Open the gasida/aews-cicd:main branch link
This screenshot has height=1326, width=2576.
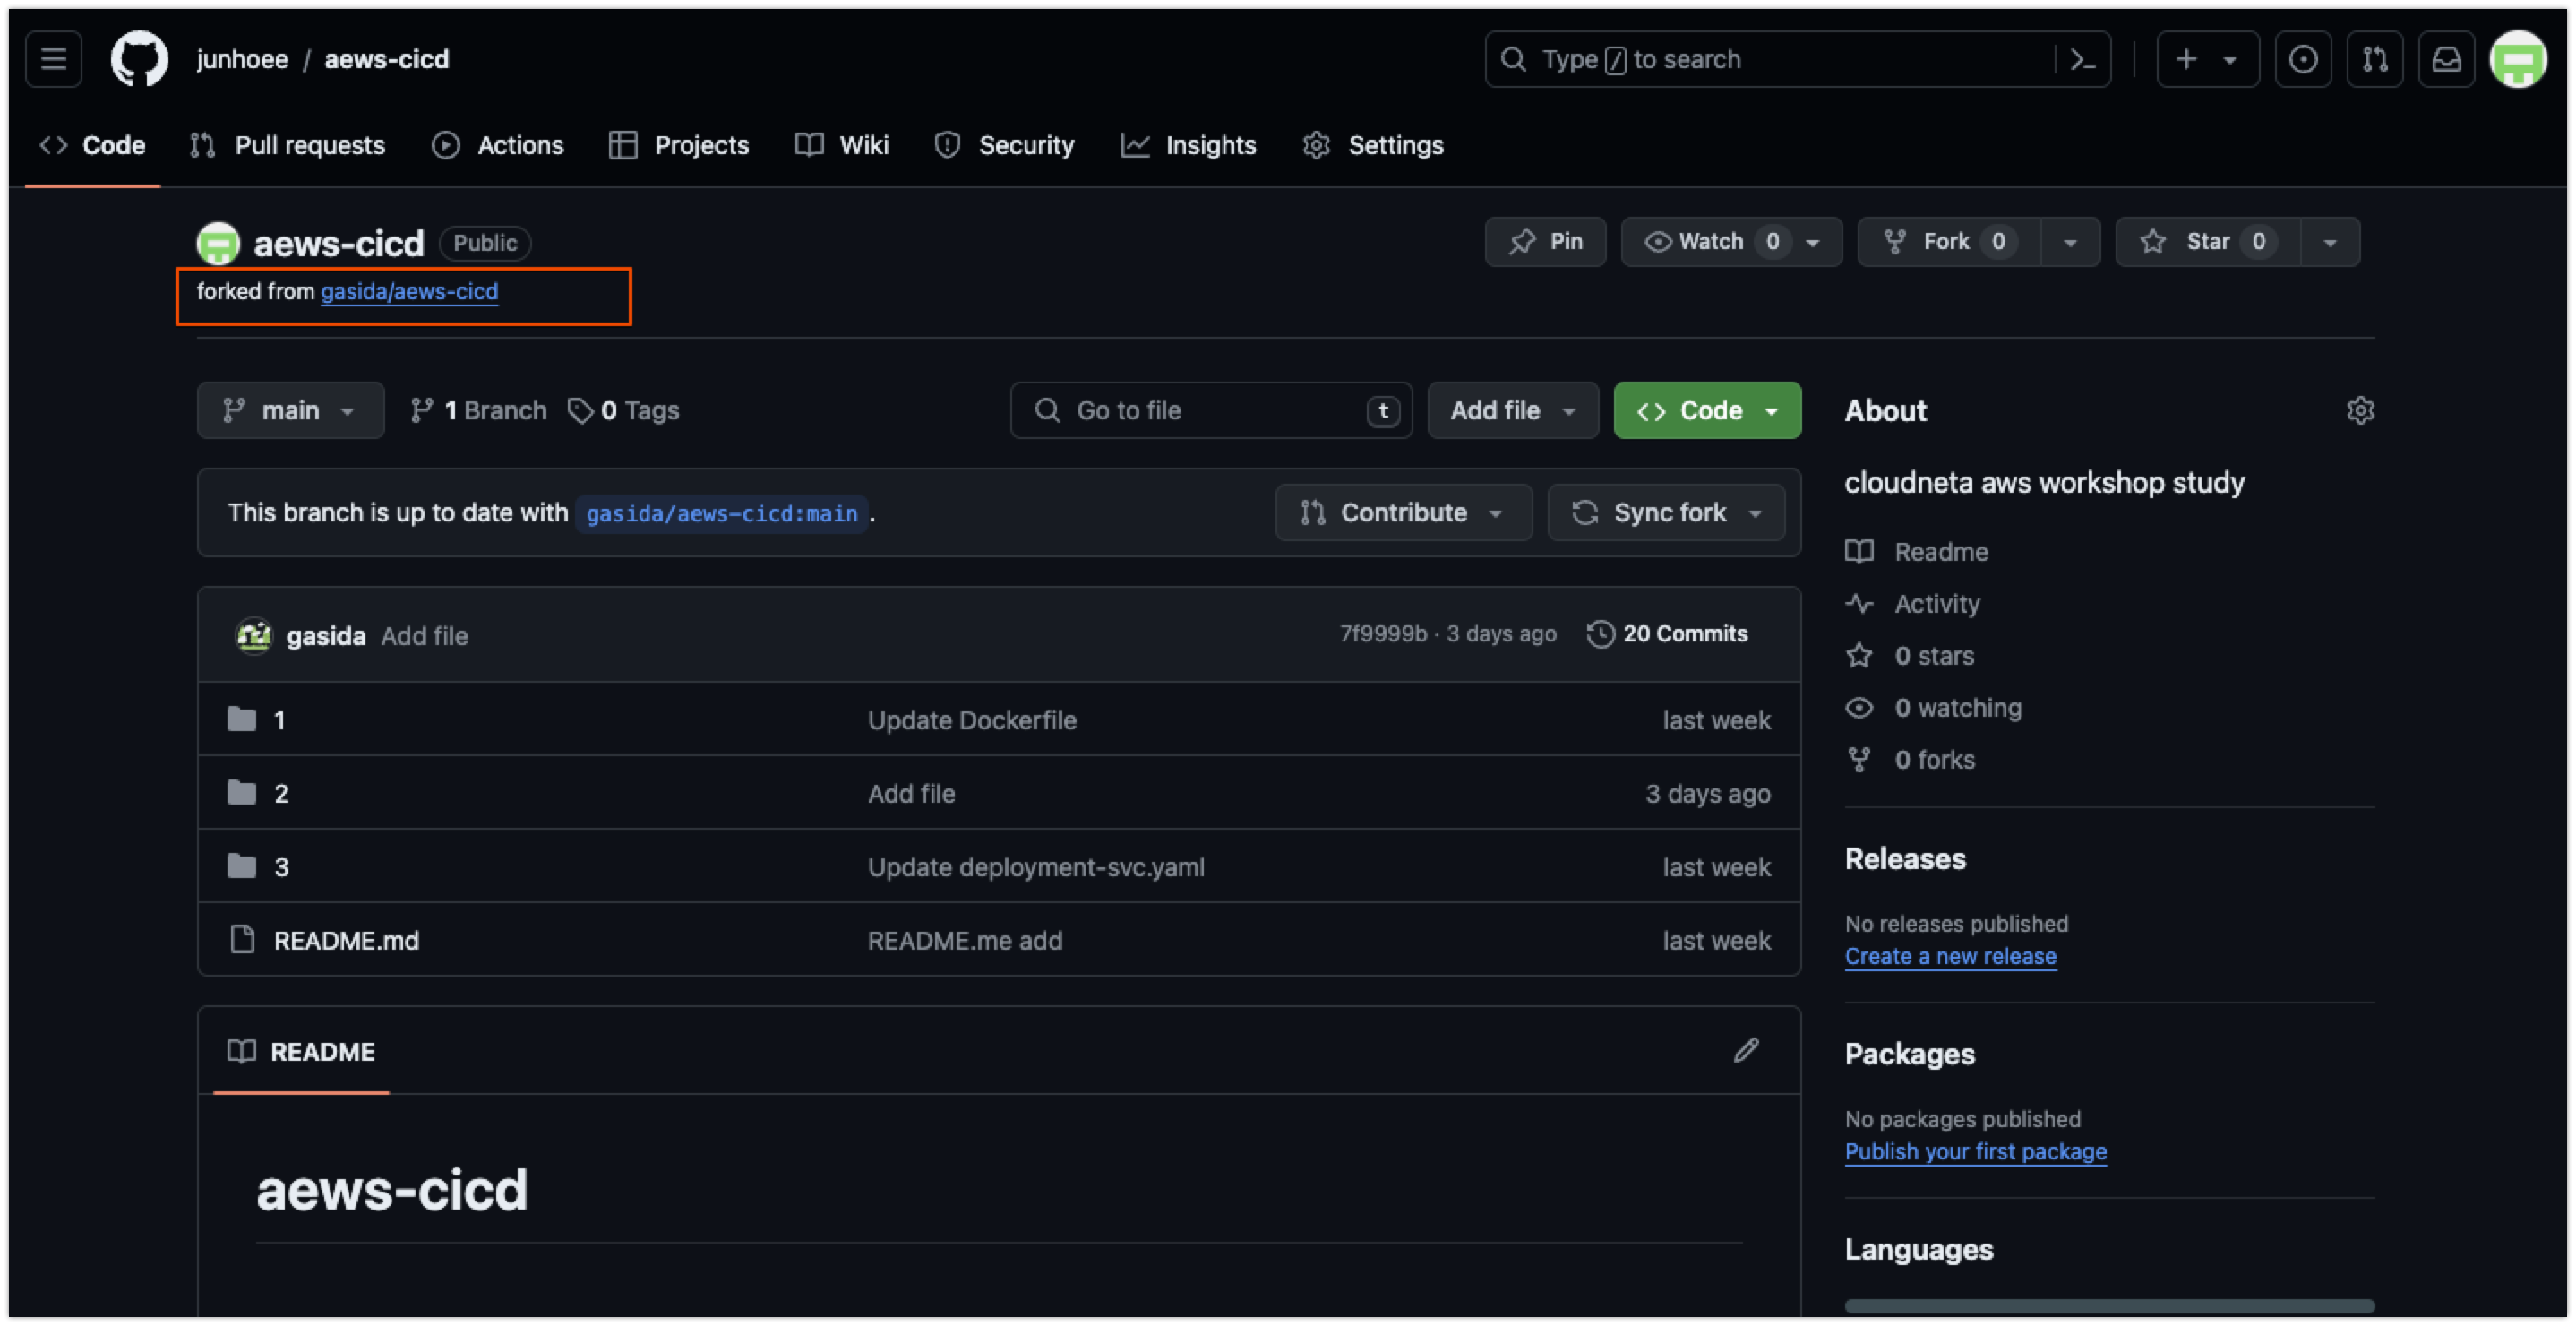coord(721,513)
